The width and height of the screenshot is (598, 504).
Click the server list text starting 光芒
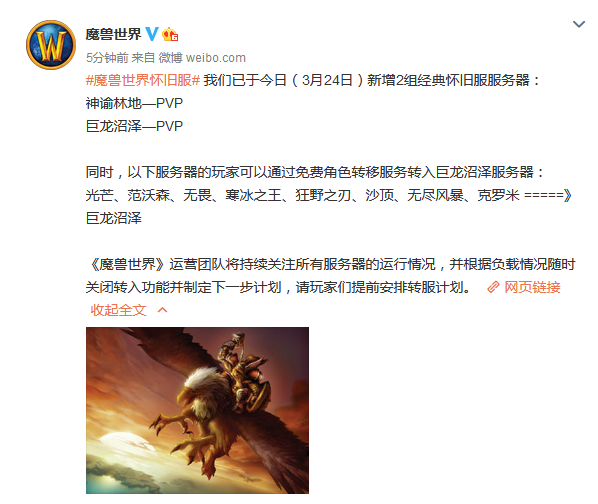coord(328,195)
